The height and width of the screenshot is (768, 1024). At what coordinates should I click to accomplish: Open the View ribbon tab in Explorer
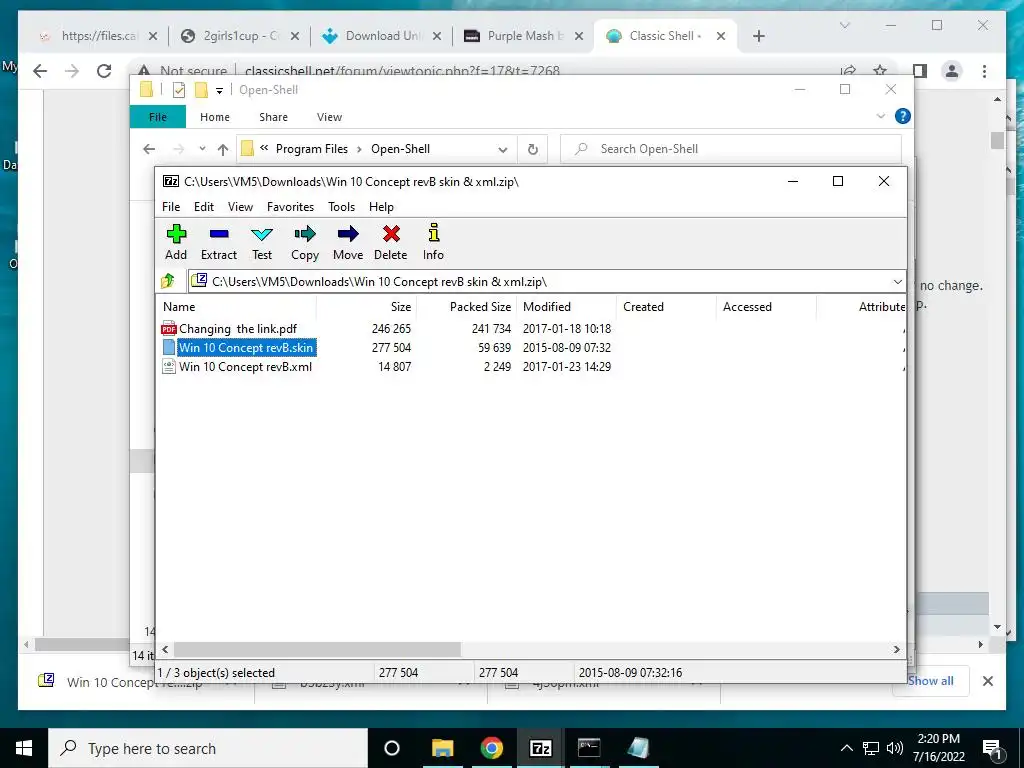point(329,117)
